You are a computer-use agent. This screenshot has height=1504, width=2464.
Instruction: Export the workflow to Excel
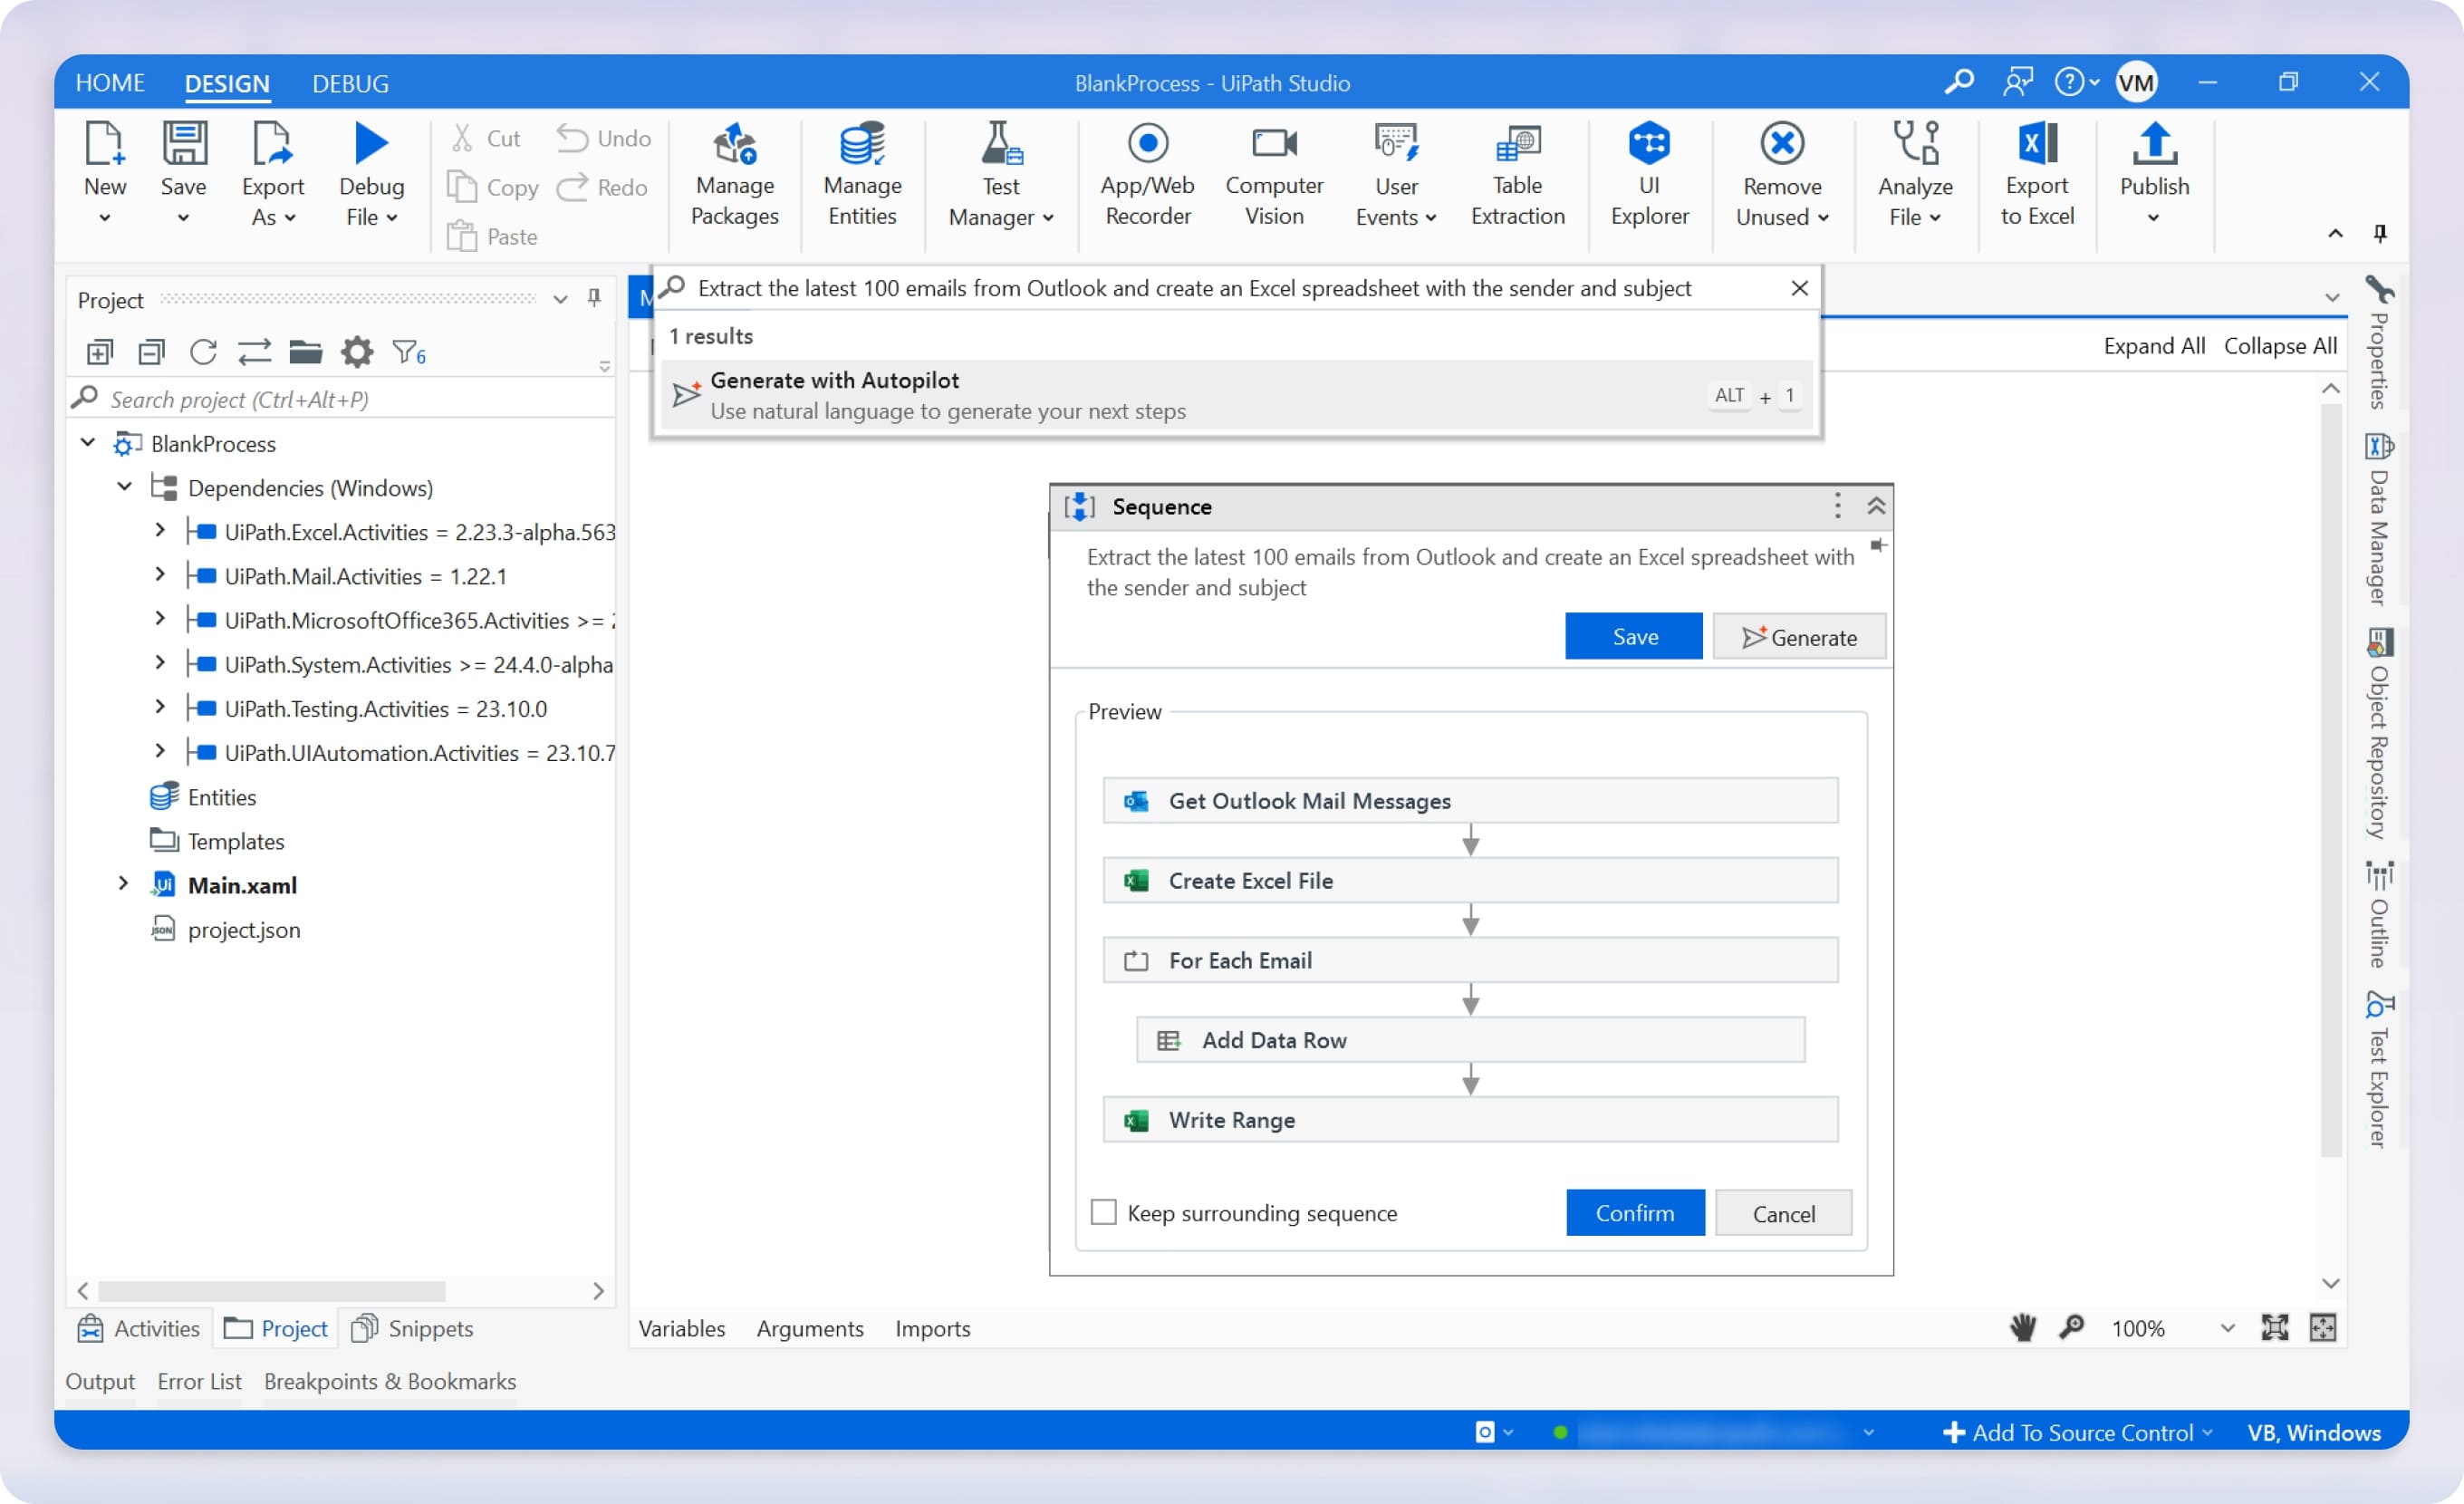[2036, 175]
